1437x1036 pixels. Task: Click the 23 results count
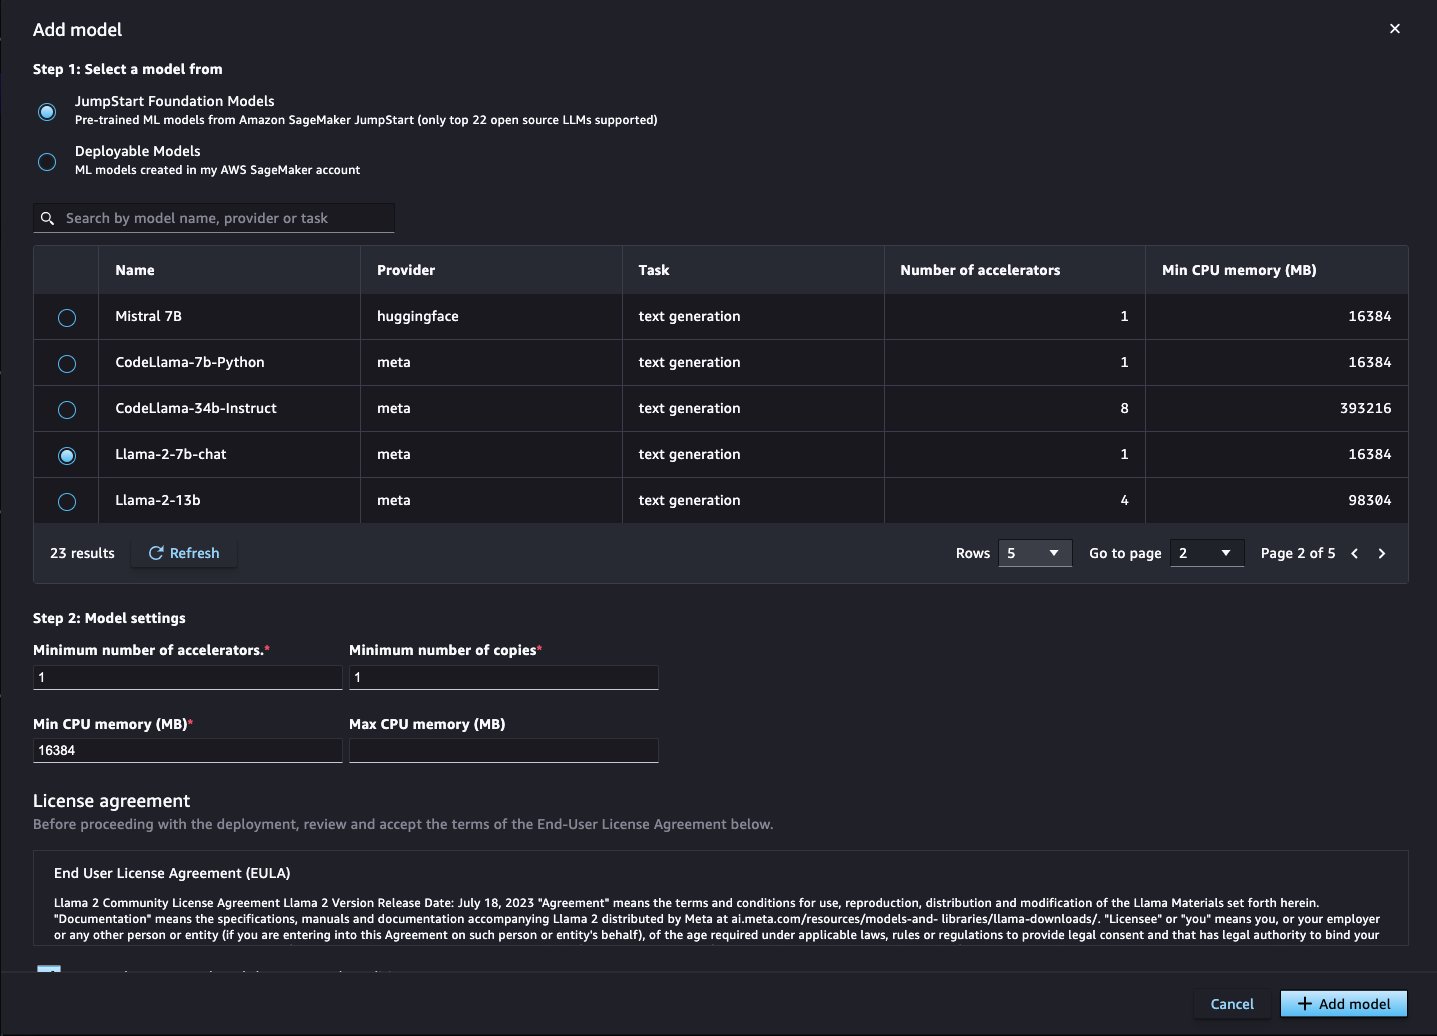click(82, 553)
